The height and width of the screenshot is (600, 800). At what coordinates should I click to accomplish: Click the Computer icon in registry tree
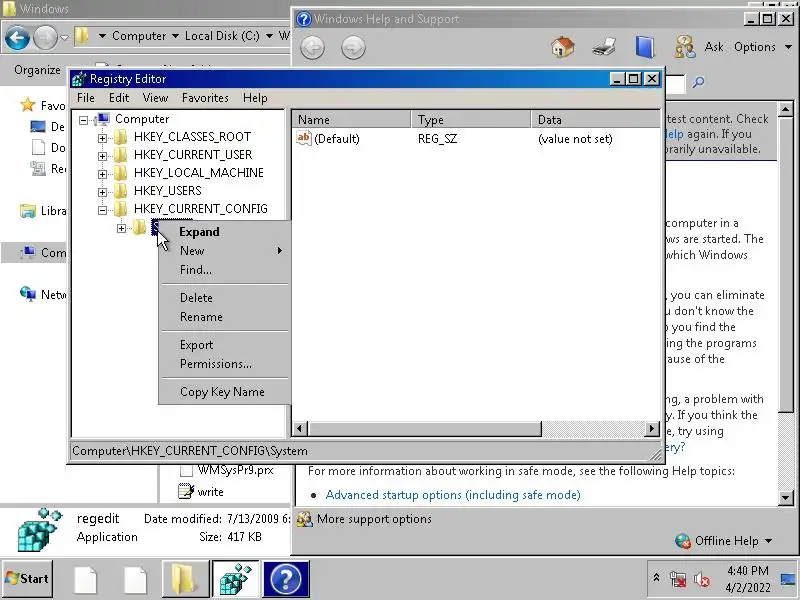102,119
